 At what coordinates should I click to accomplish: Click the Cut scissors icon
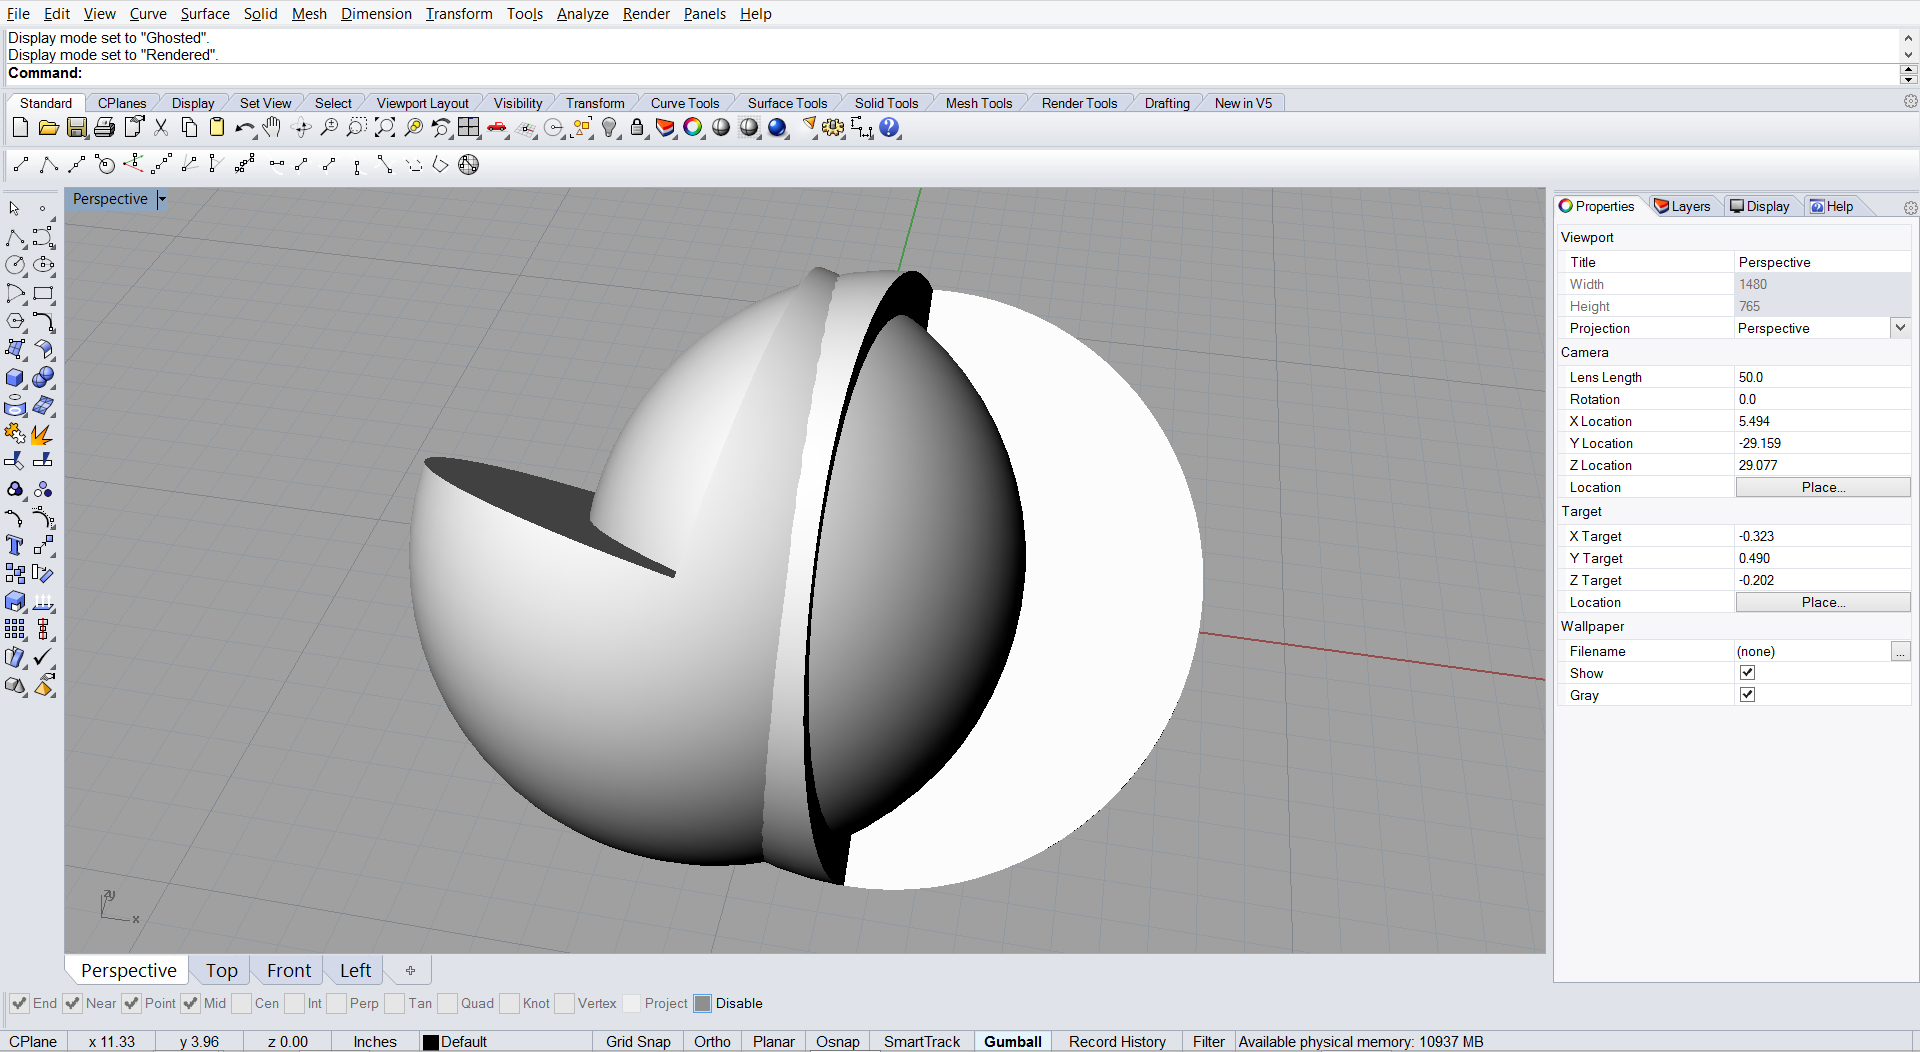coord(160,127)
